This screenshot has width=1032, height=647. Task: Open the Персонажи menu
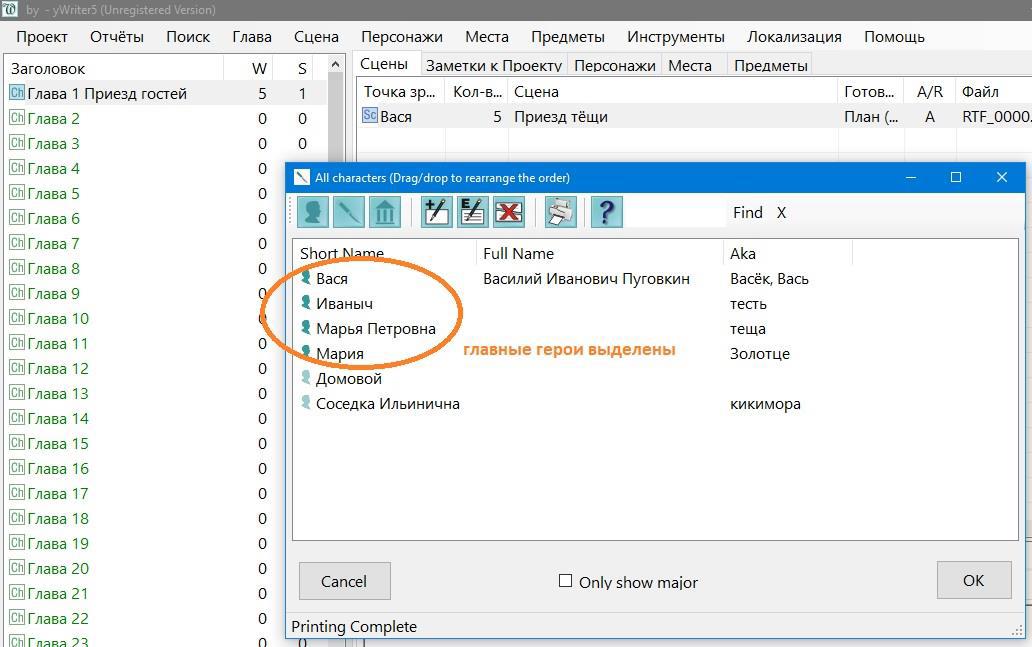click(401, 37)
